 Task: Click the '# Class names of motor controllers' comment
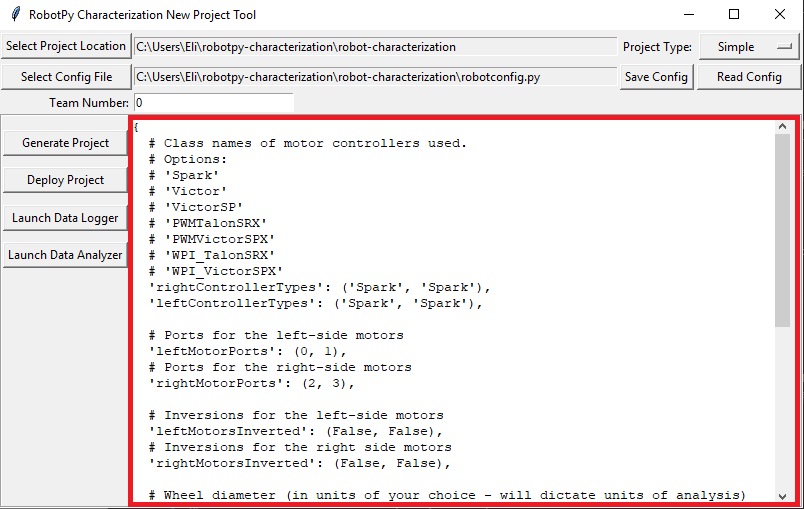click(308, 143)
